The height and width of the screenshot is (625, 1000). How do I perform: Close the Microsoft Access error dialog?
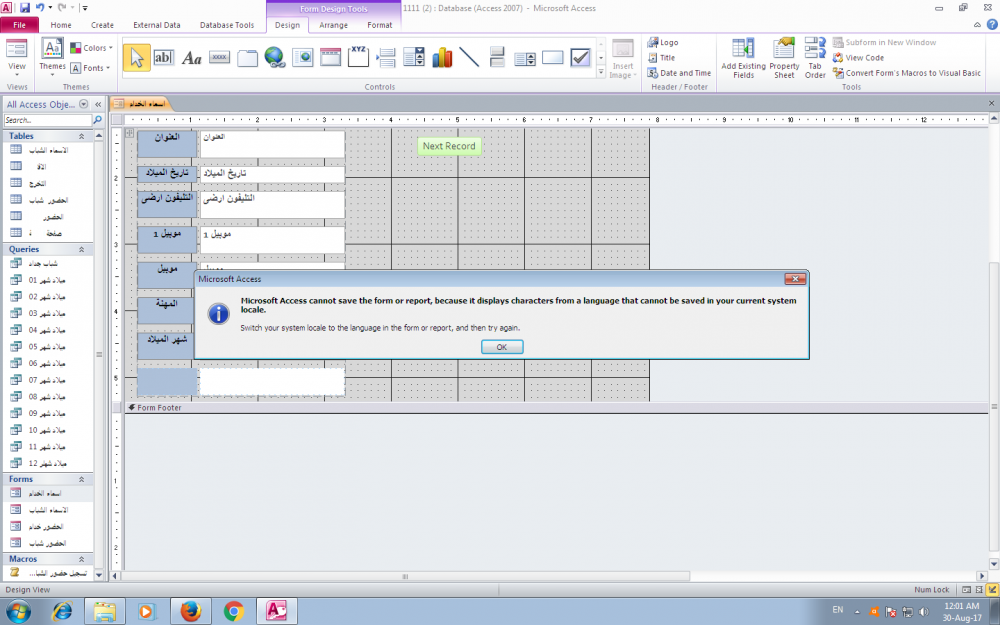pos(795,279)
